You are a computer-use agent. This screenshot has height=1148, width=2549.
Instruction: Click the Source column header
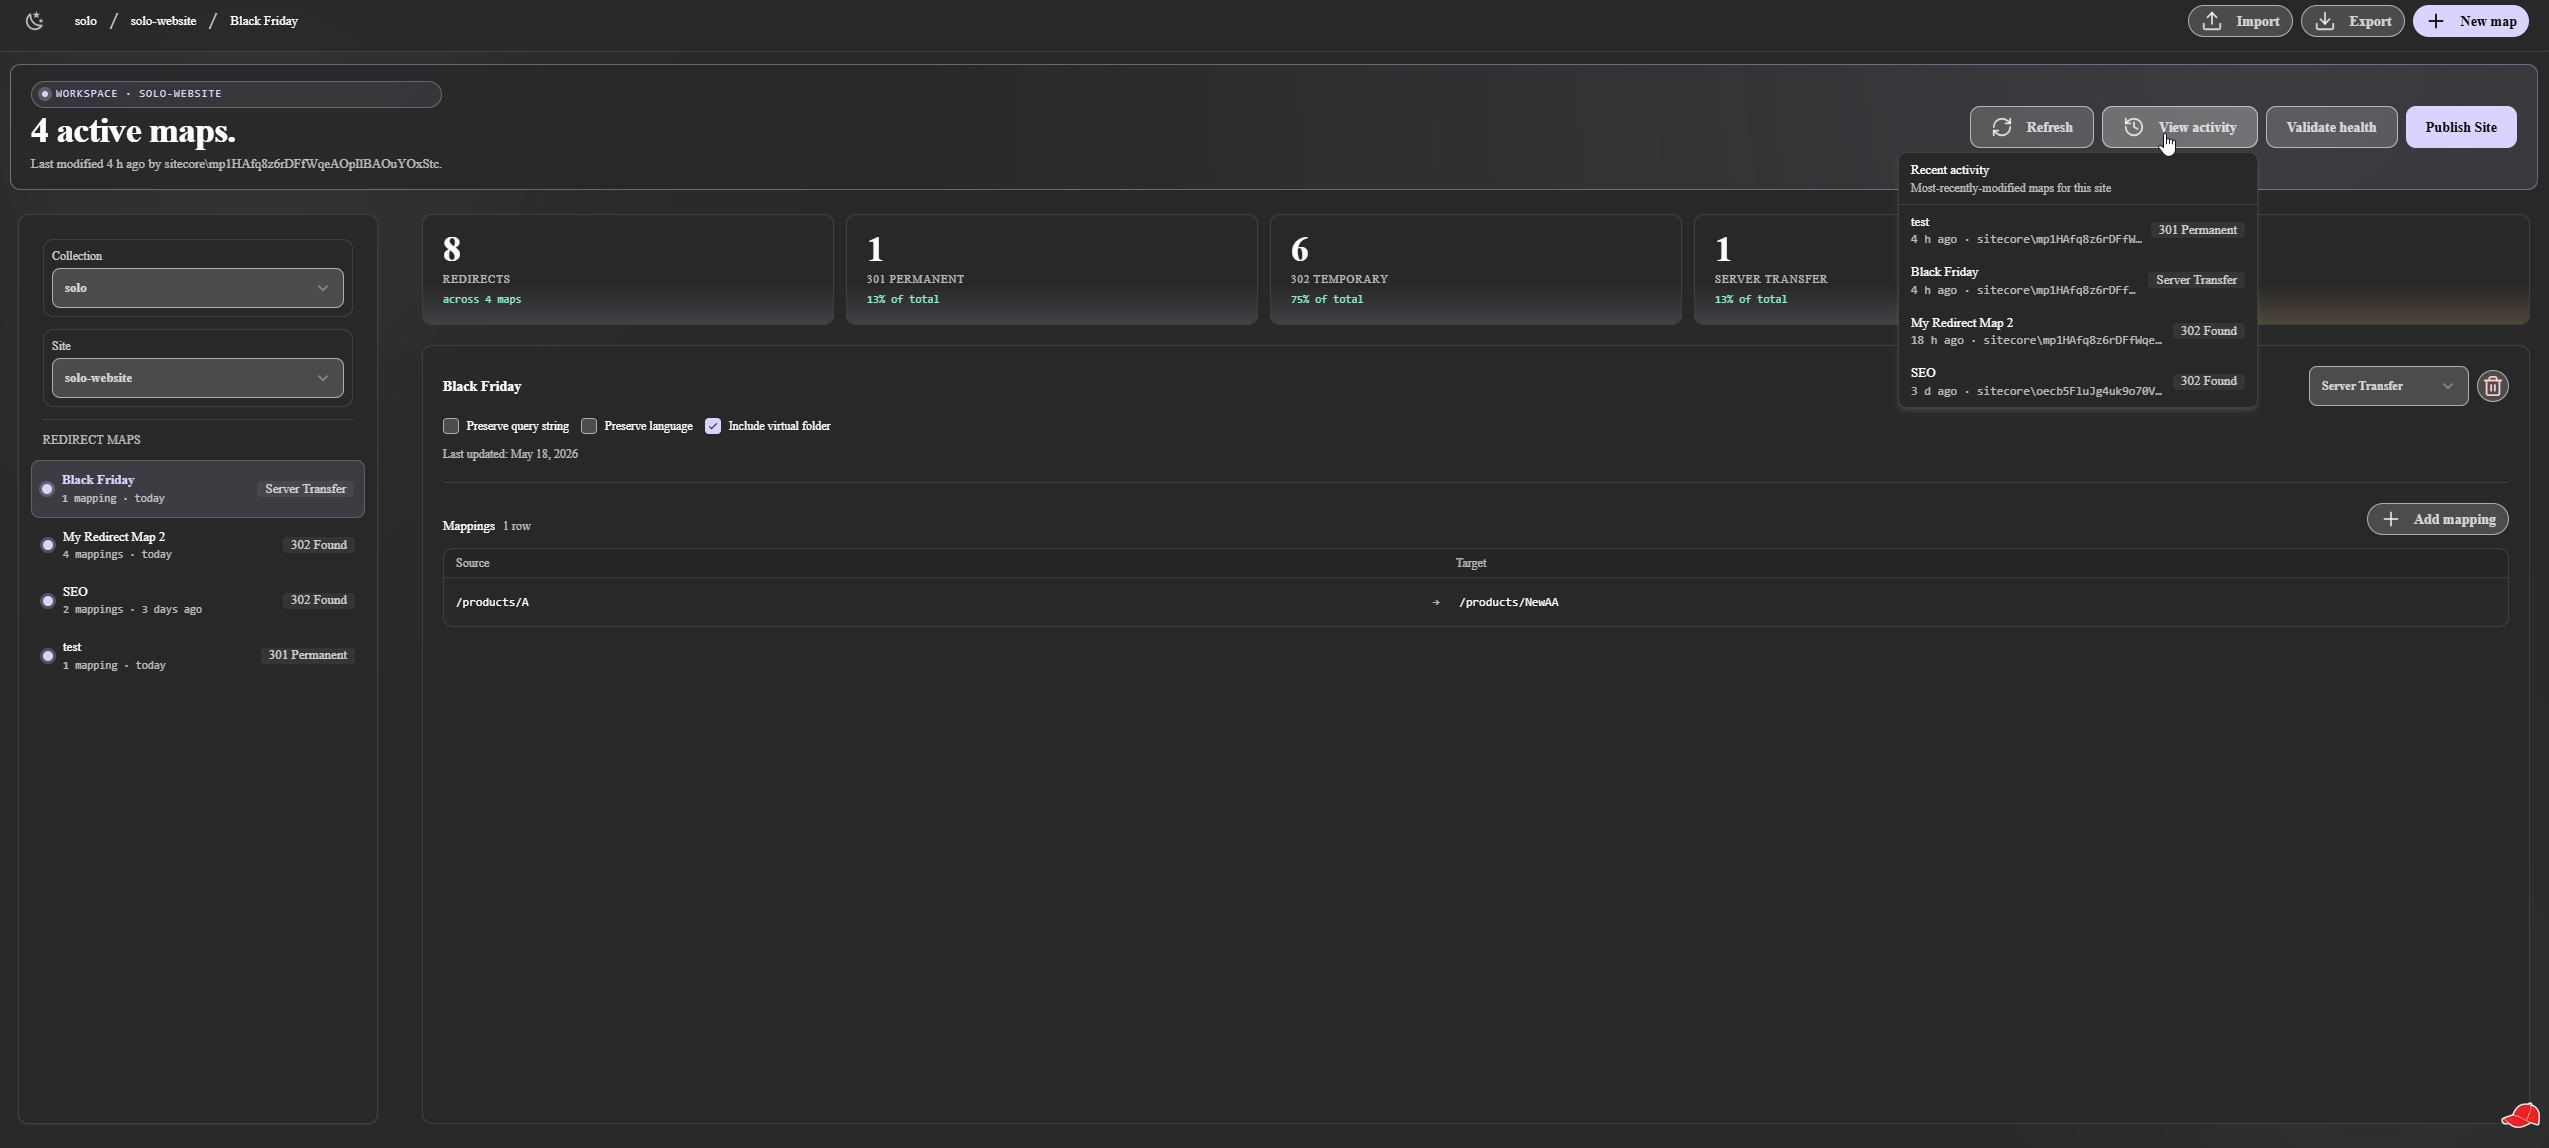473,563
